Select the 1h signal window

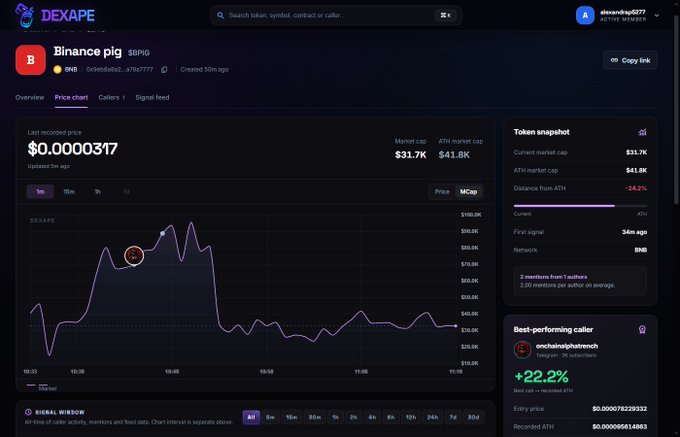click(335, 417)
